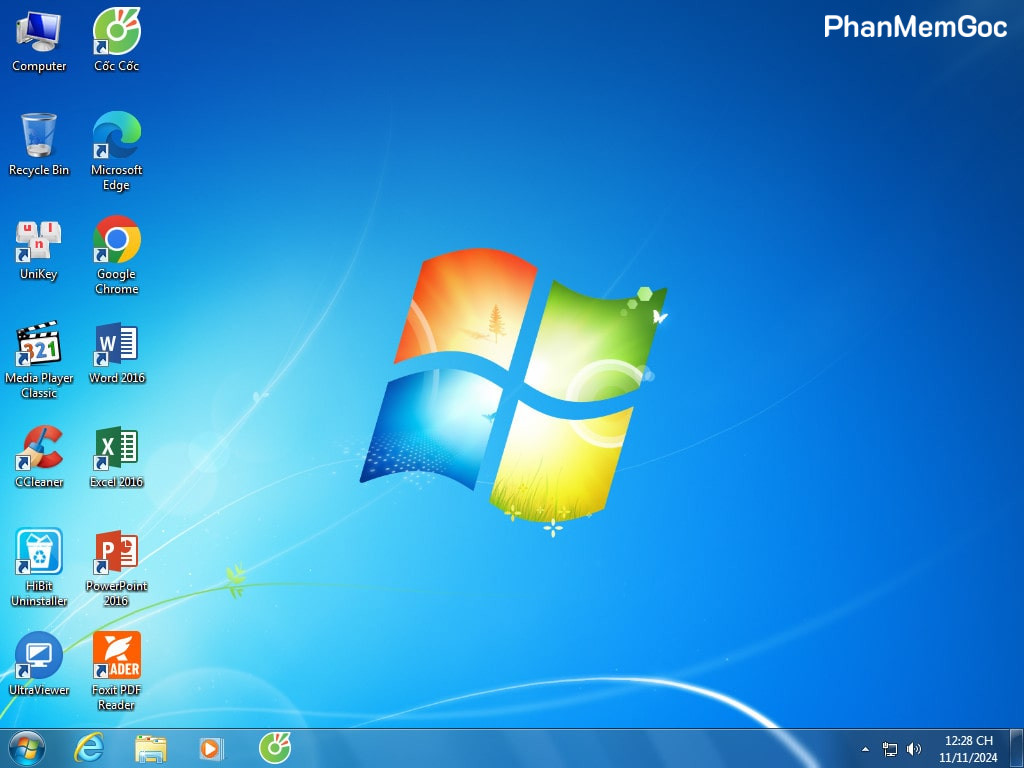Click the Recycle Bin icon
This screenshot has width=1024, height=768.
(x=39, y=136)
